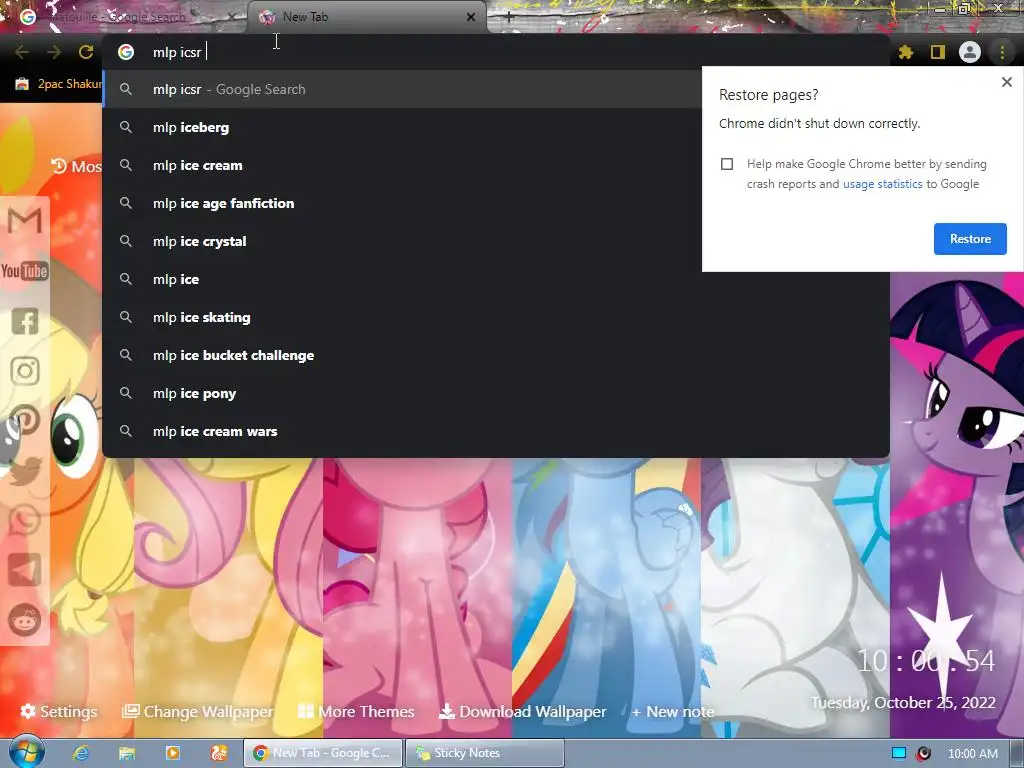The height and width of the screenshot is (768, 1024).
Task: Open the taskbar clock showing 10:00 AM
Action: (972, 754)
